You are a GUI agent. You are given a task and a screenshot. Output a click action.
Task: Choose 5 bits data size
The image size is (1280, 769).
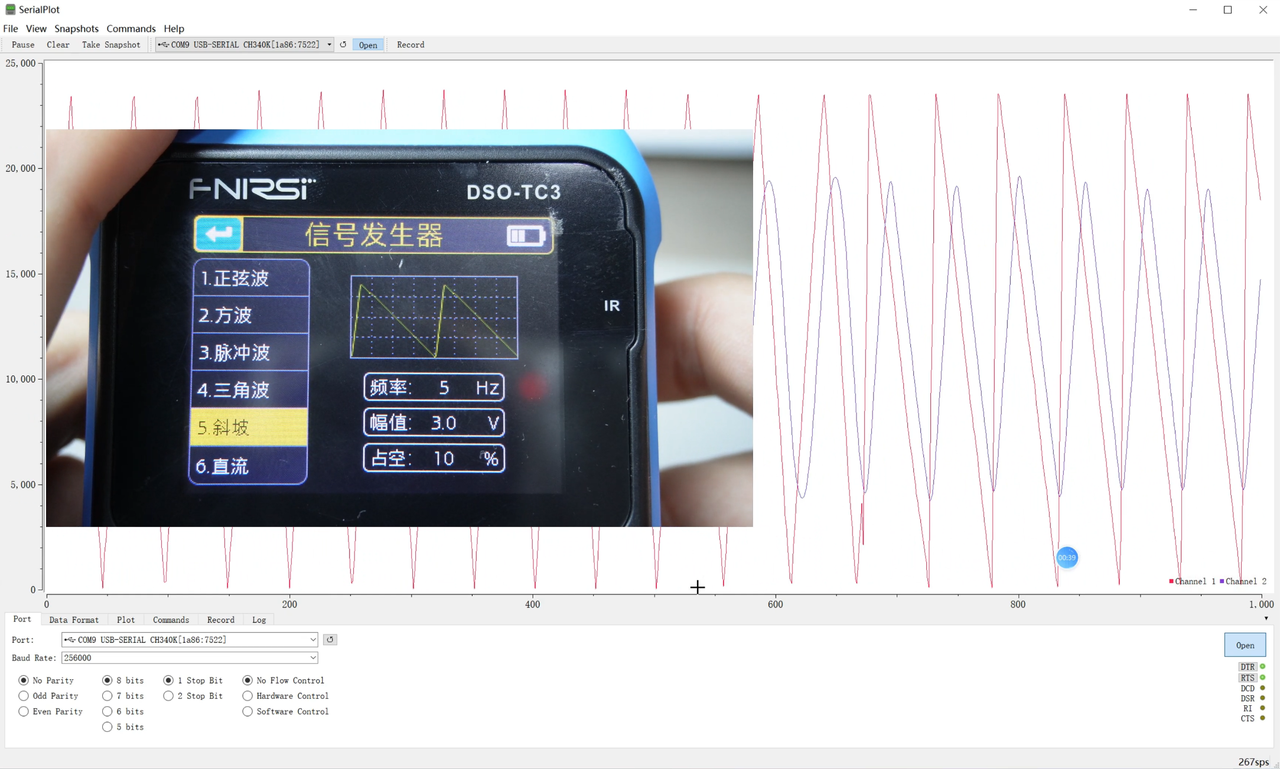pyautogui.click(x=123, y=727)
